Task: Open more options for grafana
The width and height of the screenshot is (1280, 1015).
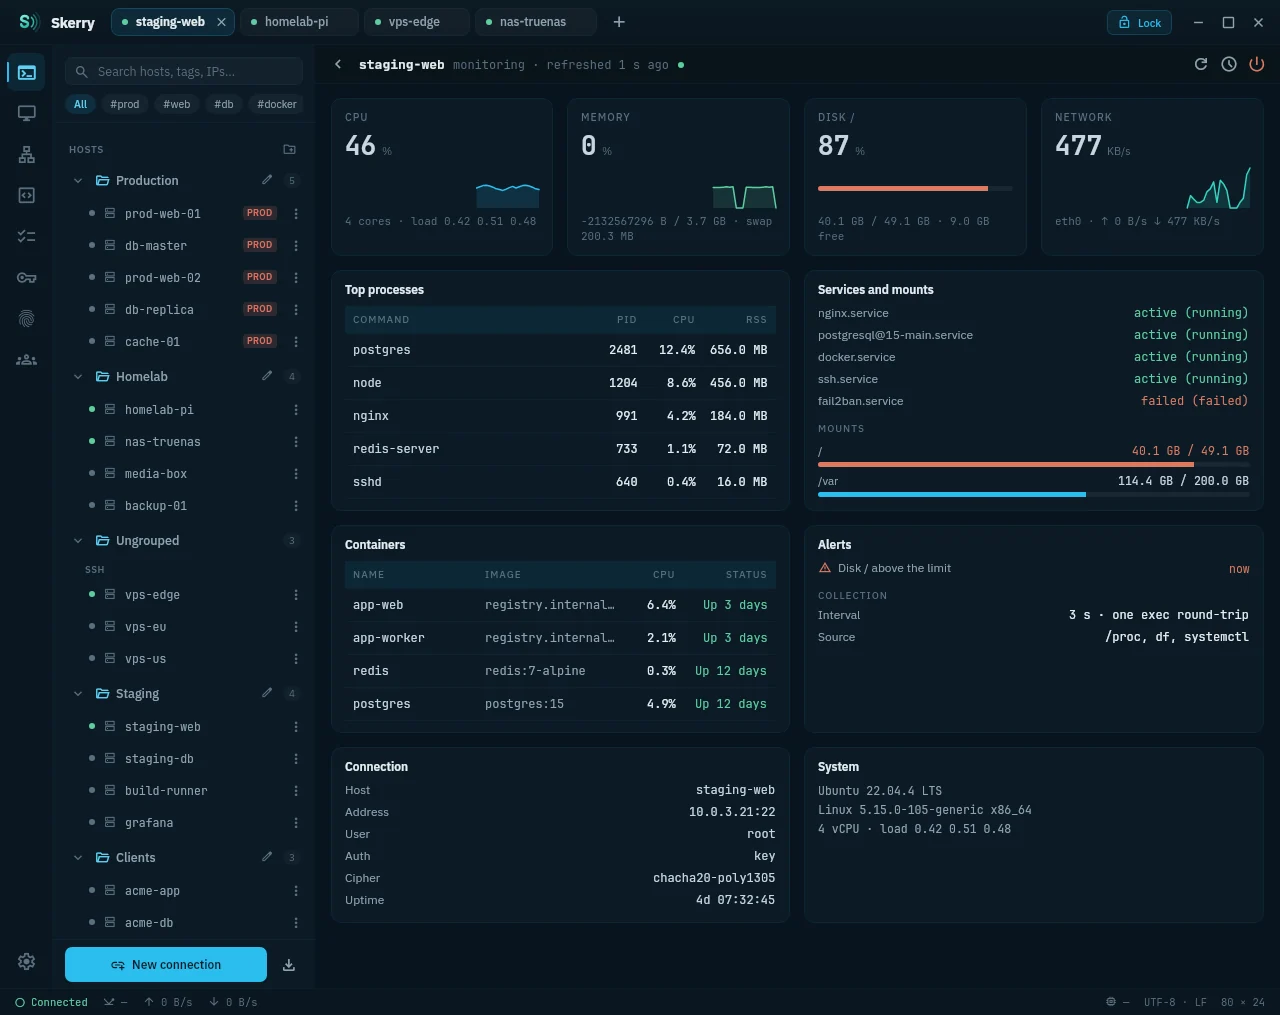Action: coord(296,822)
